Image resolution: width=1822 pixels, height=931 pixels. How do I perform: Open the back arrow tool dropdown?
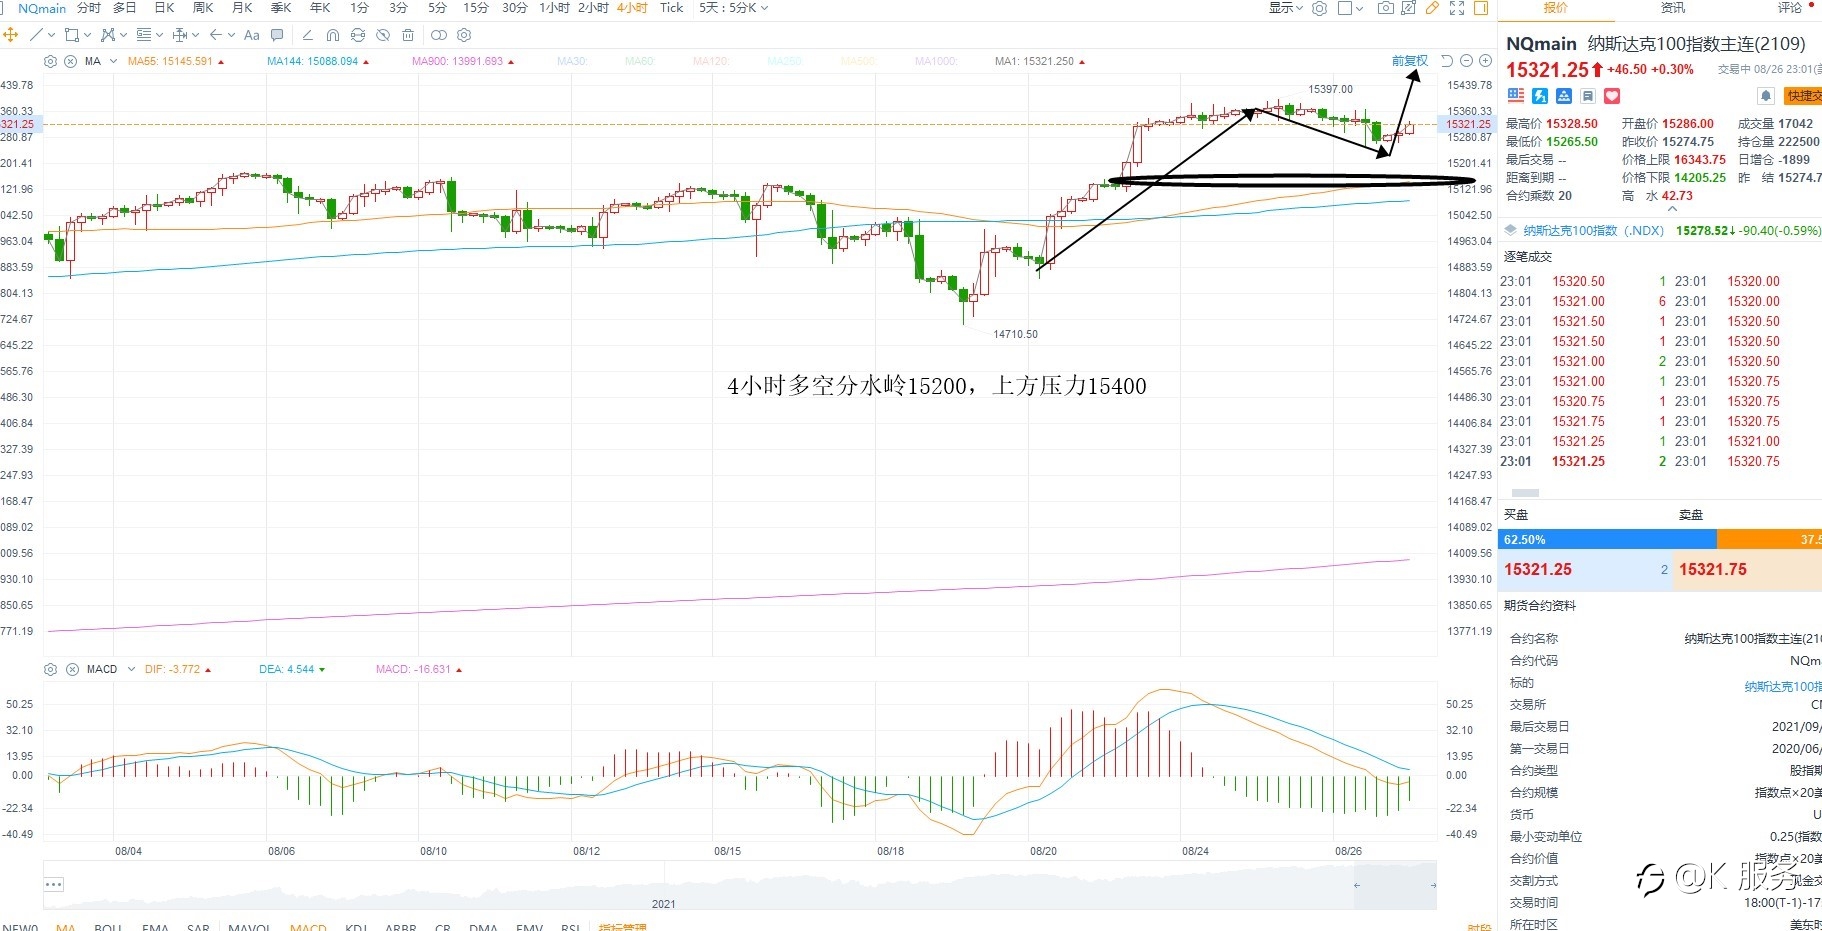click(232, 35)
